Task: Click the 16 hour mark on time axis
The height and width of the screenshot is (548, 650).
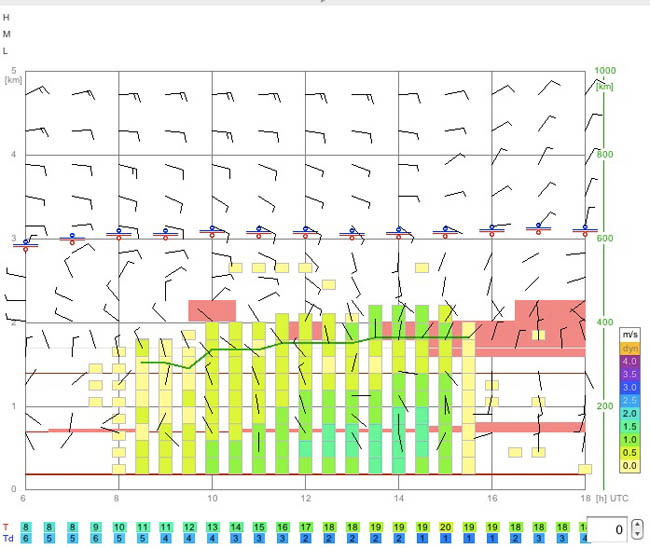Action: (x=492, y=498)
